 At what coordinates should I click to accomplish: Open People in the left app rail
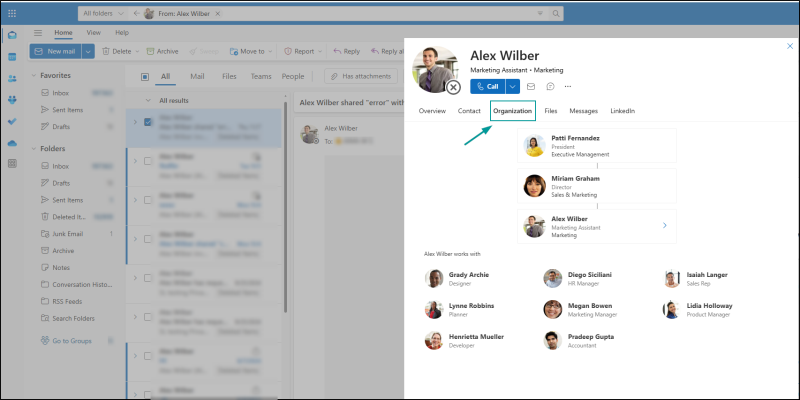click(x=12, y=79)
